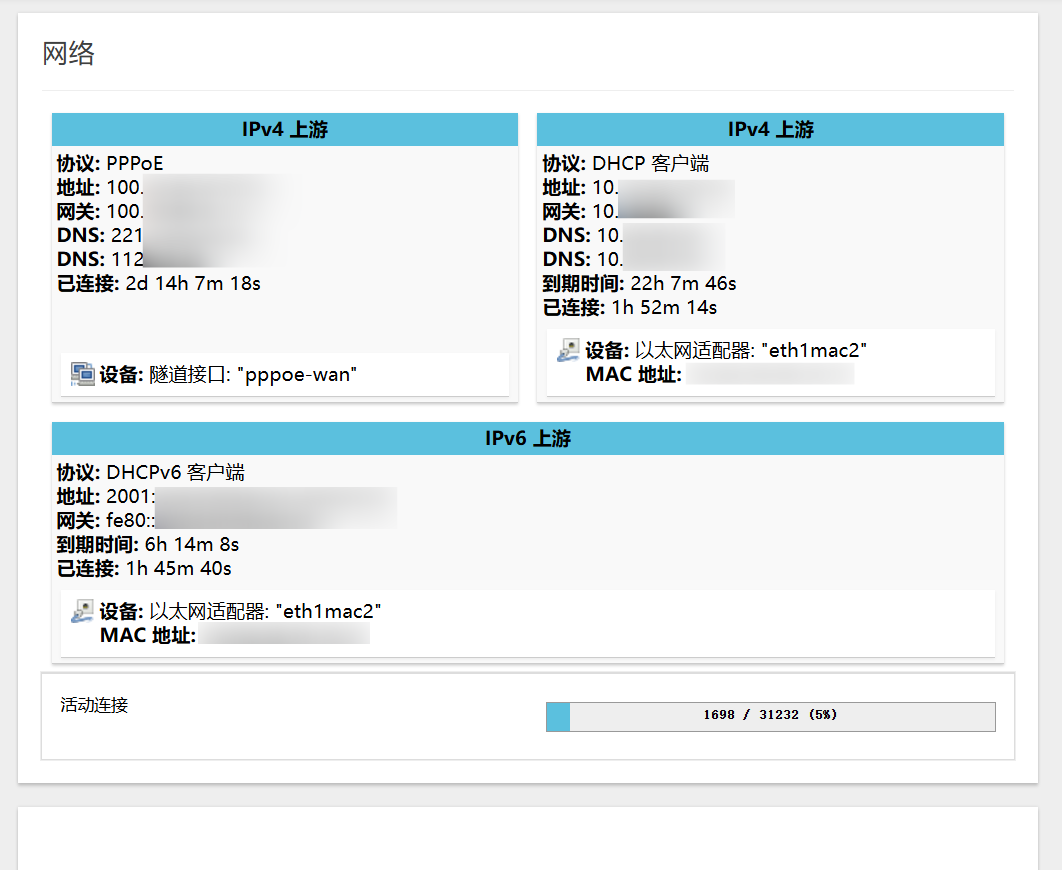The width and height of the screenshot is (1062, 870).
Task: Click the 已连接: 2d 14h 7m 18s uptime text
Action: coord(152,283)
